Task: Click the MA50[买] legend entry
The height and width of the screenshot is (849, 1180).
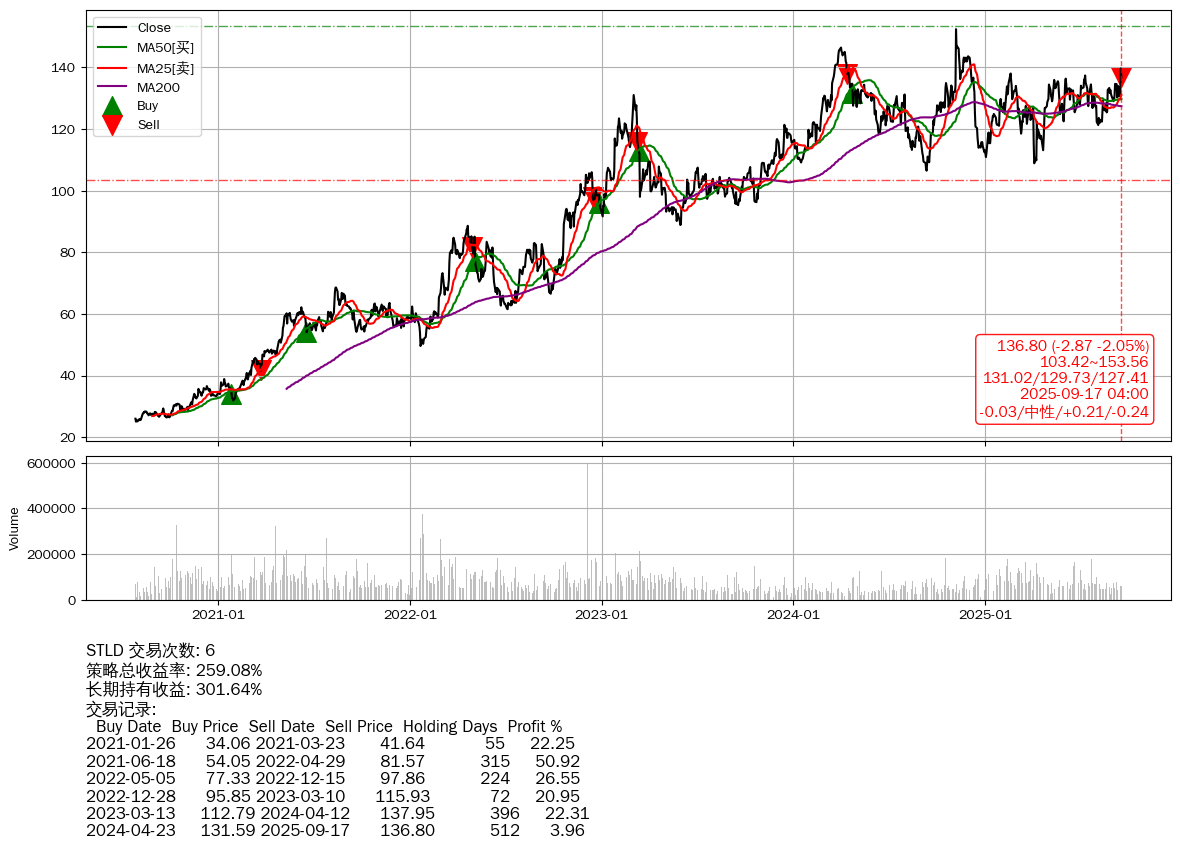Action: point(165,47)
